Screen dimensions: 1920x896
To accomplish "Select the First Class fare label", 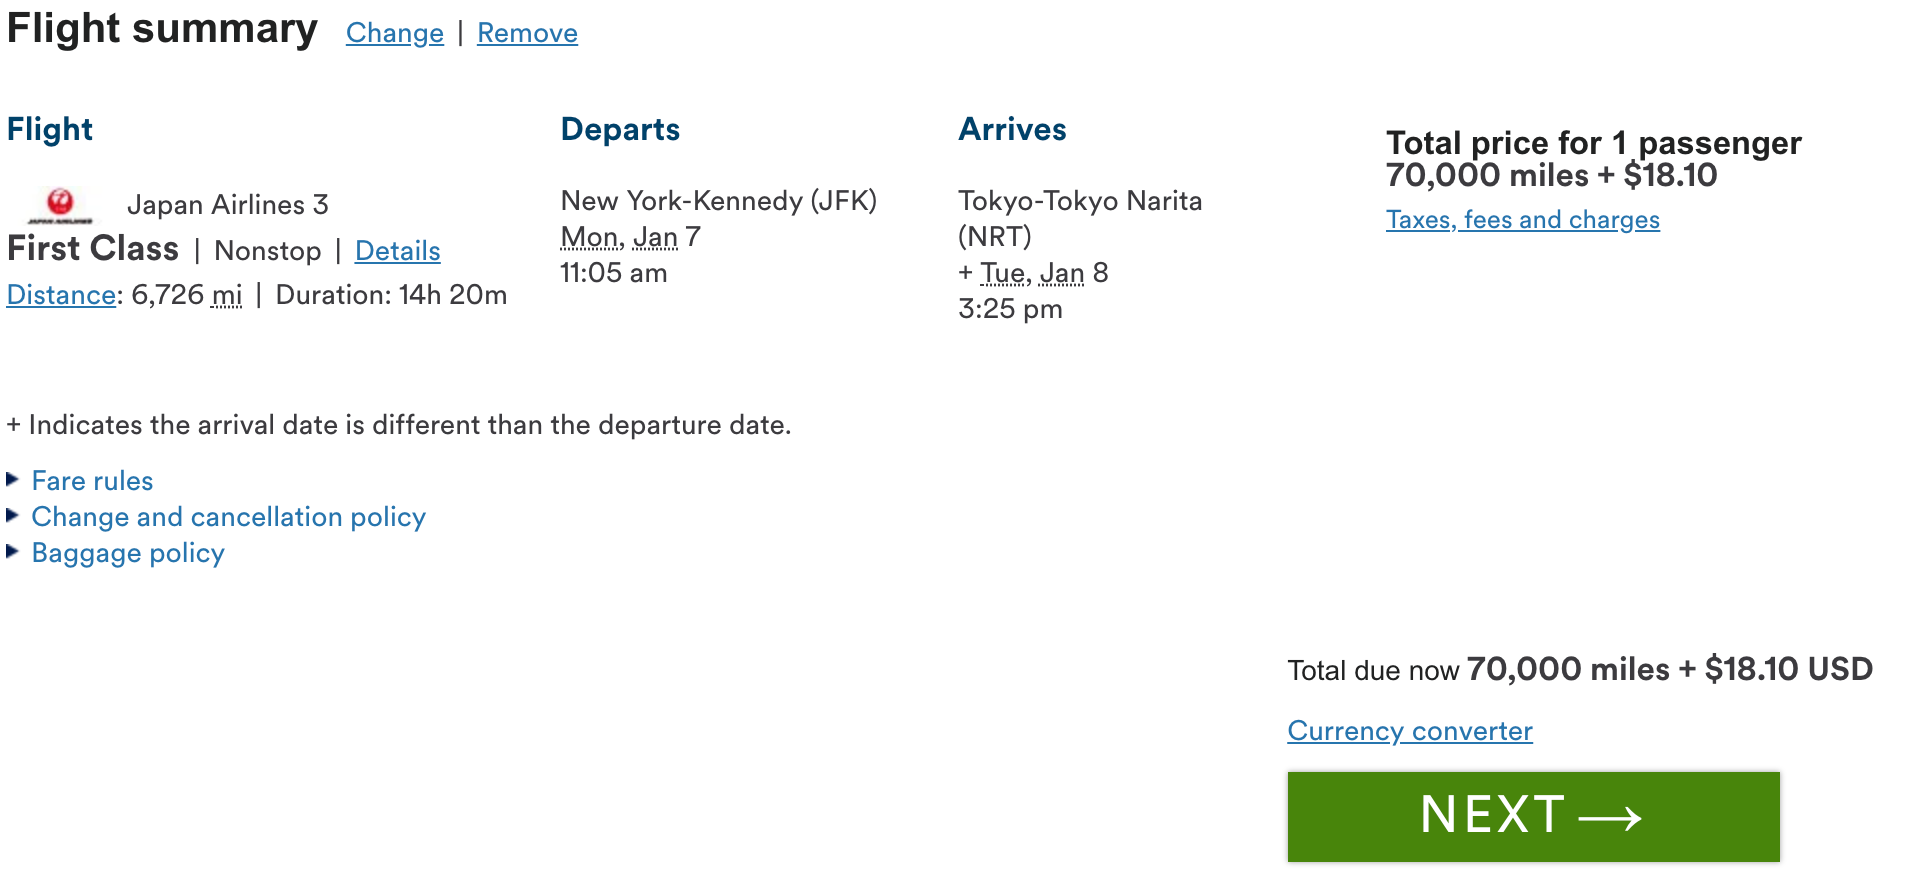I will [92, 249].
